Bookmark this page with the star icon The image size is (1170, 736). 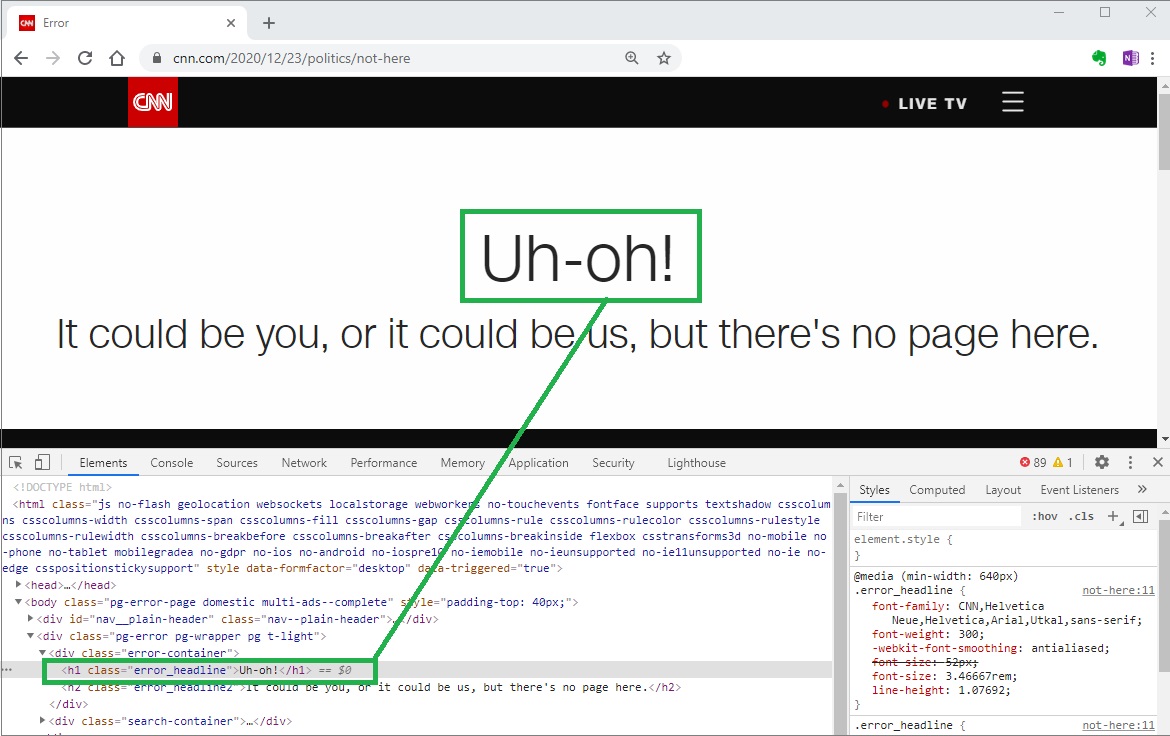point(663,58)
